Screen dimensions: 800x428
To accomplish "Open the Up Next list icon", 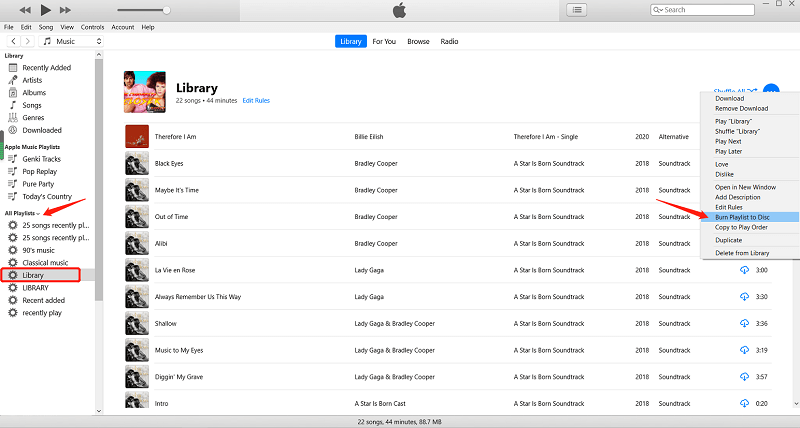I will click(577, 10).
